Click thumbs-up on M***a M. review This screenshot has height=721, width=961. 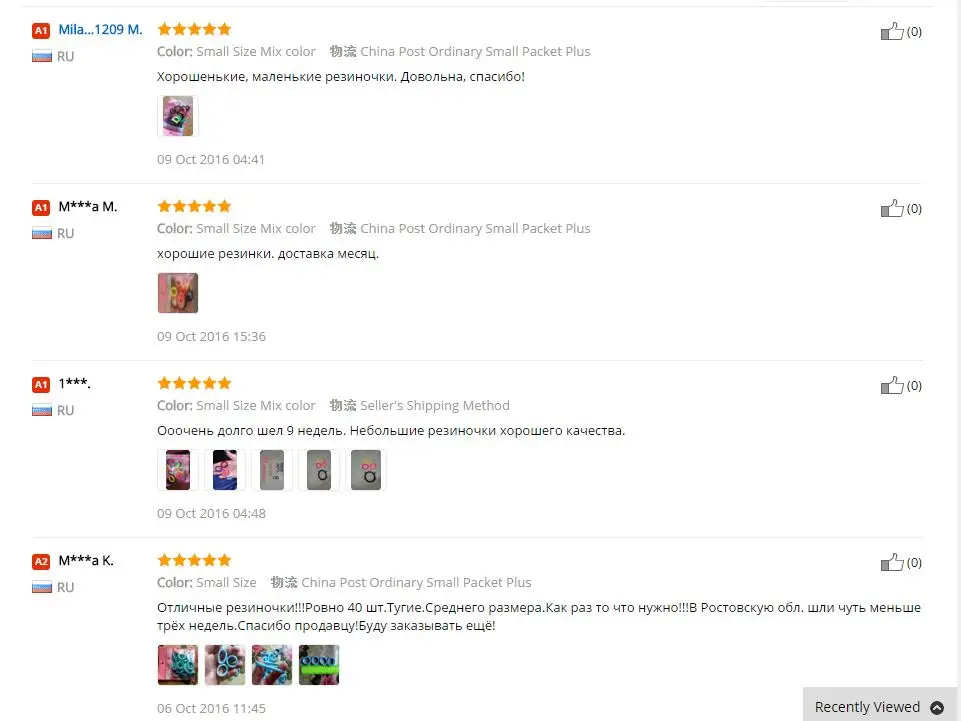(892, 208)
